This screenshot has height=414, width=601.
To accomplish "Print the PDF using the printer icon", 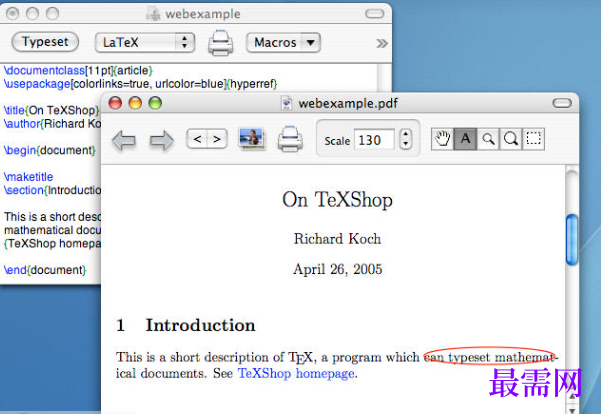I will tap(290, 139).
